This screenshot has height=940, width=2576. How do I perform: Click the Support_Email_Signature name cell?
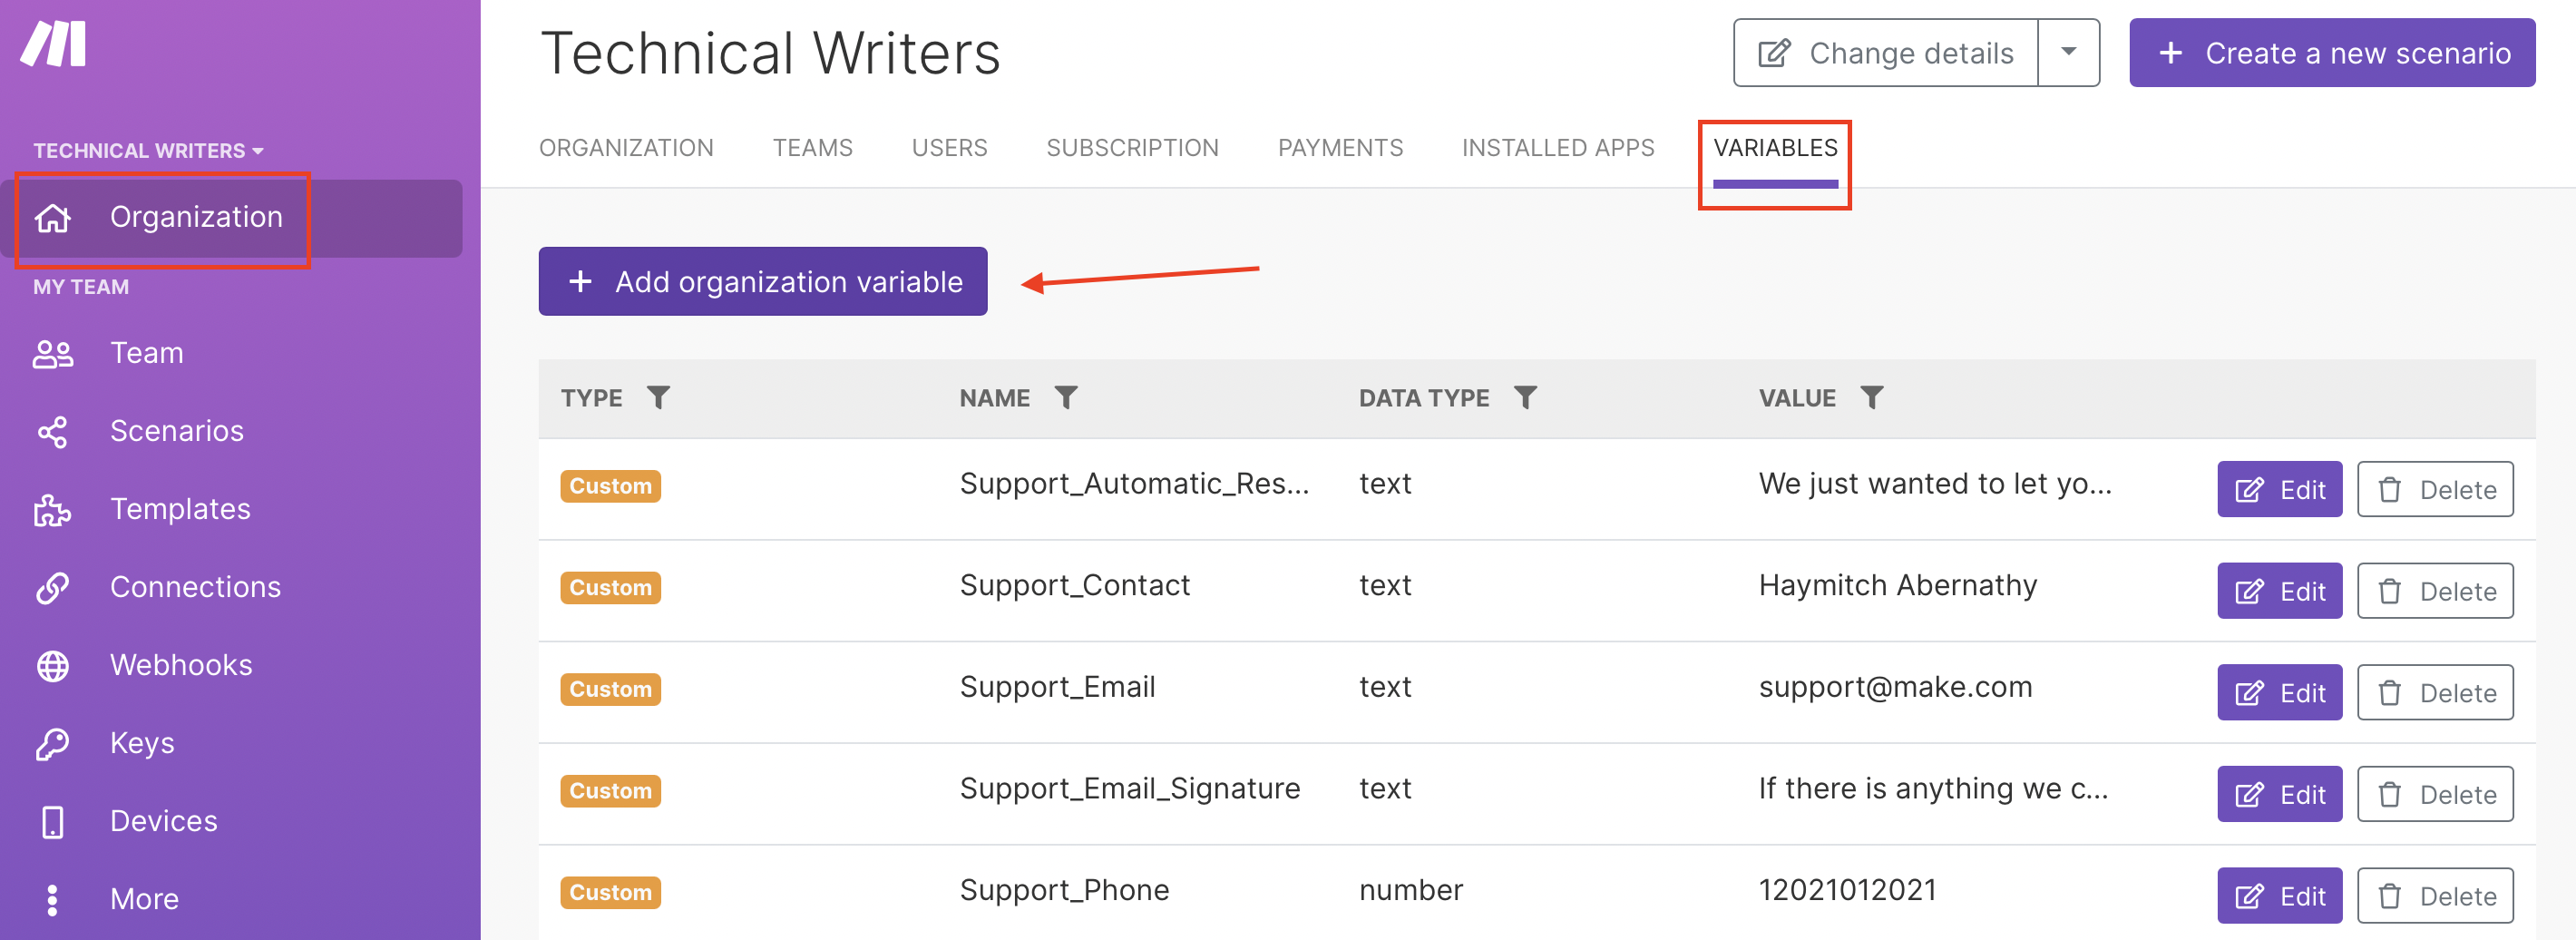[x=1130, y=790]
